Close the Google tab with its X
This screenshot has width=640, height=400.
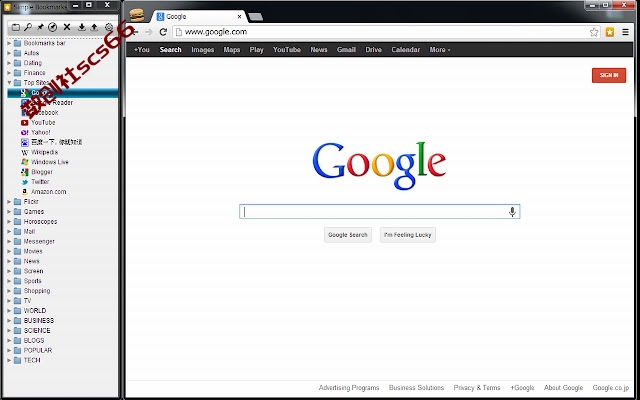click(x=239, y=17)
